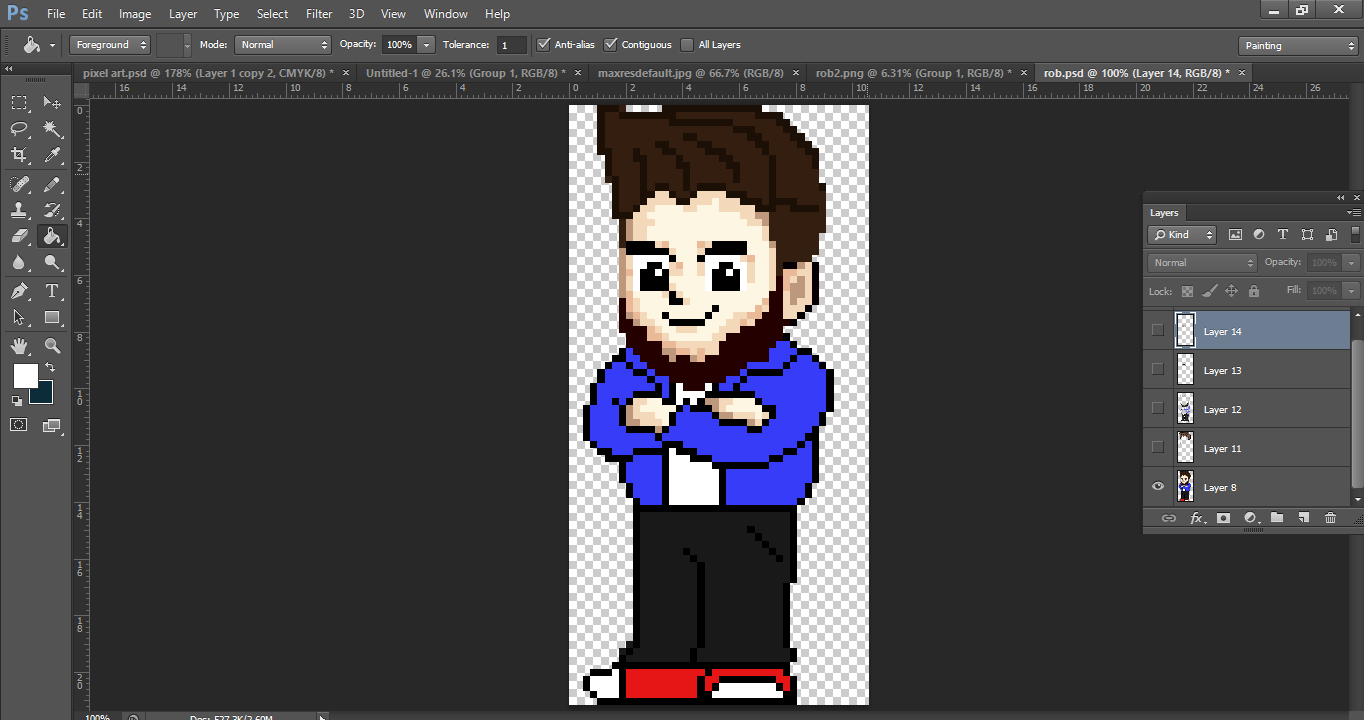Create a new group folder
This screenshot has width=1364, height=720.
point(1276,518)
